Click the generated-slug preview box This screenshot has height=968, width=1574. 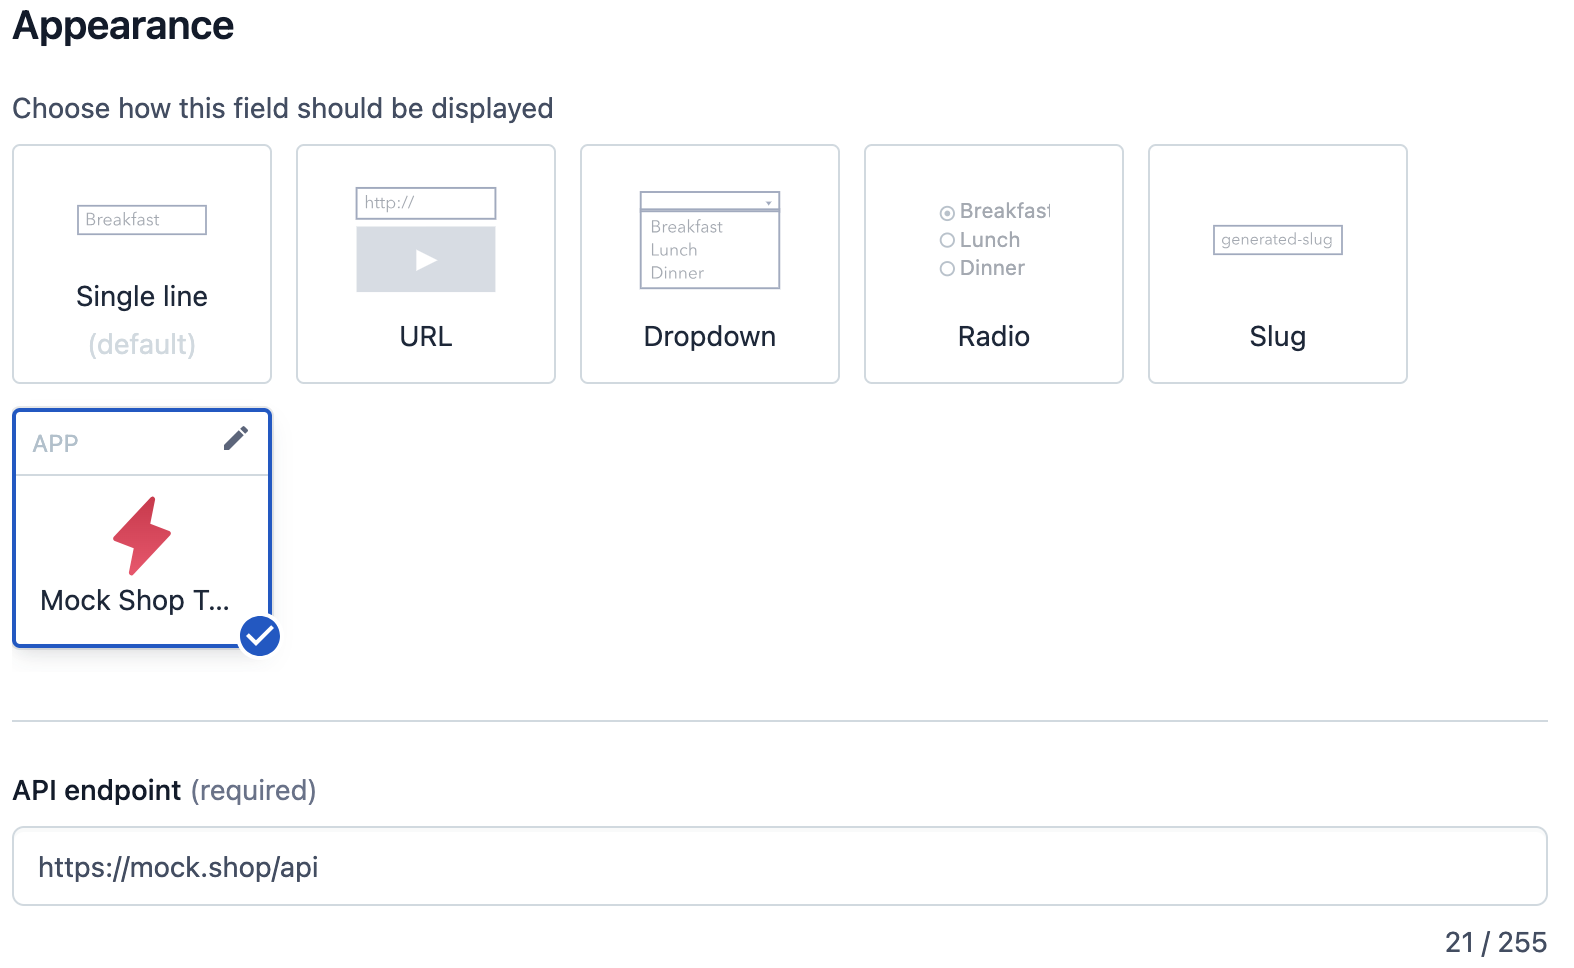[x=1277, y=240]
